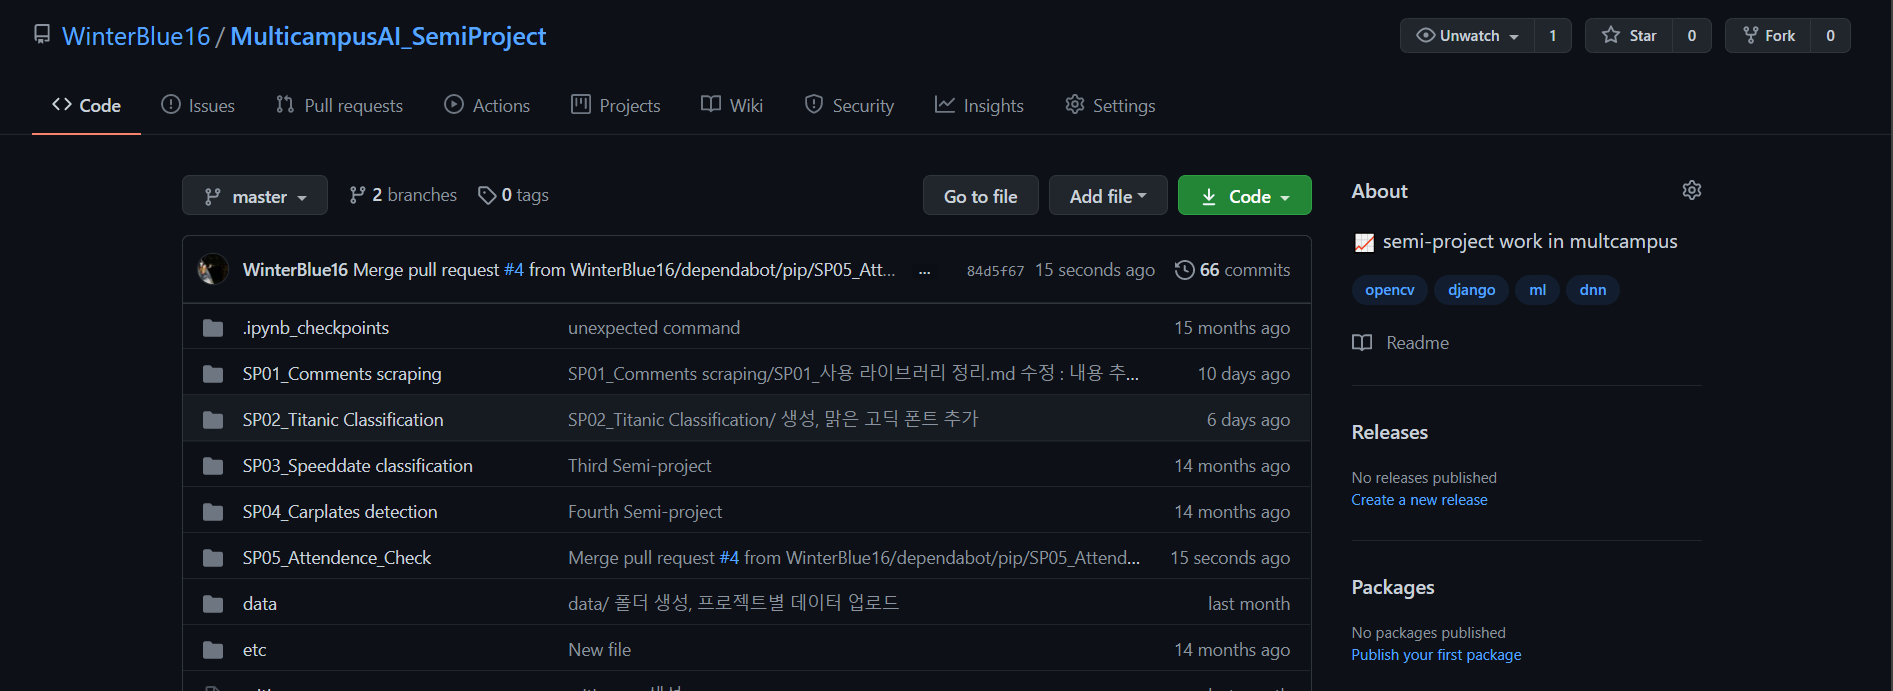Screen dimensions: 1893x691
Task: Open the SP01 commit message about 라이브러리 정리.md
Action: coord(853,374)
